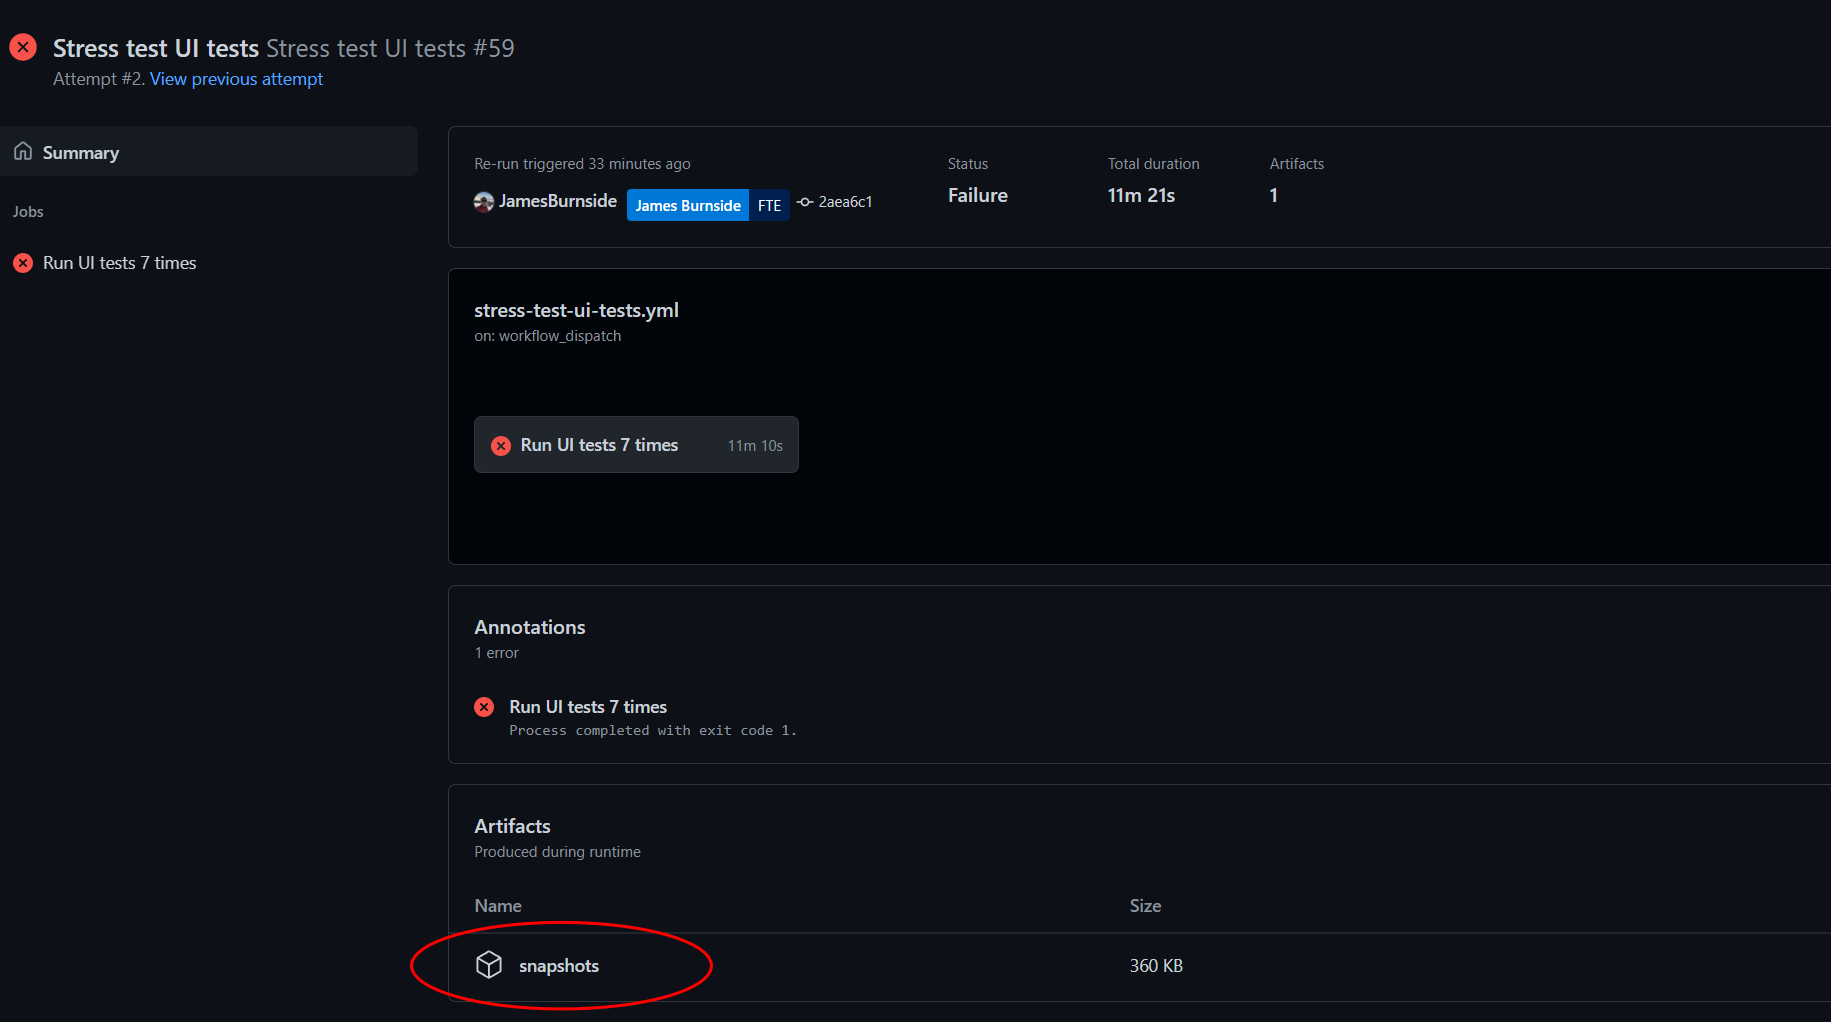Image resolution: width=1831 pixels, height=1022 pixels.
Task: Click the JamesBurnside username link
Action: [x=558, y=201]
